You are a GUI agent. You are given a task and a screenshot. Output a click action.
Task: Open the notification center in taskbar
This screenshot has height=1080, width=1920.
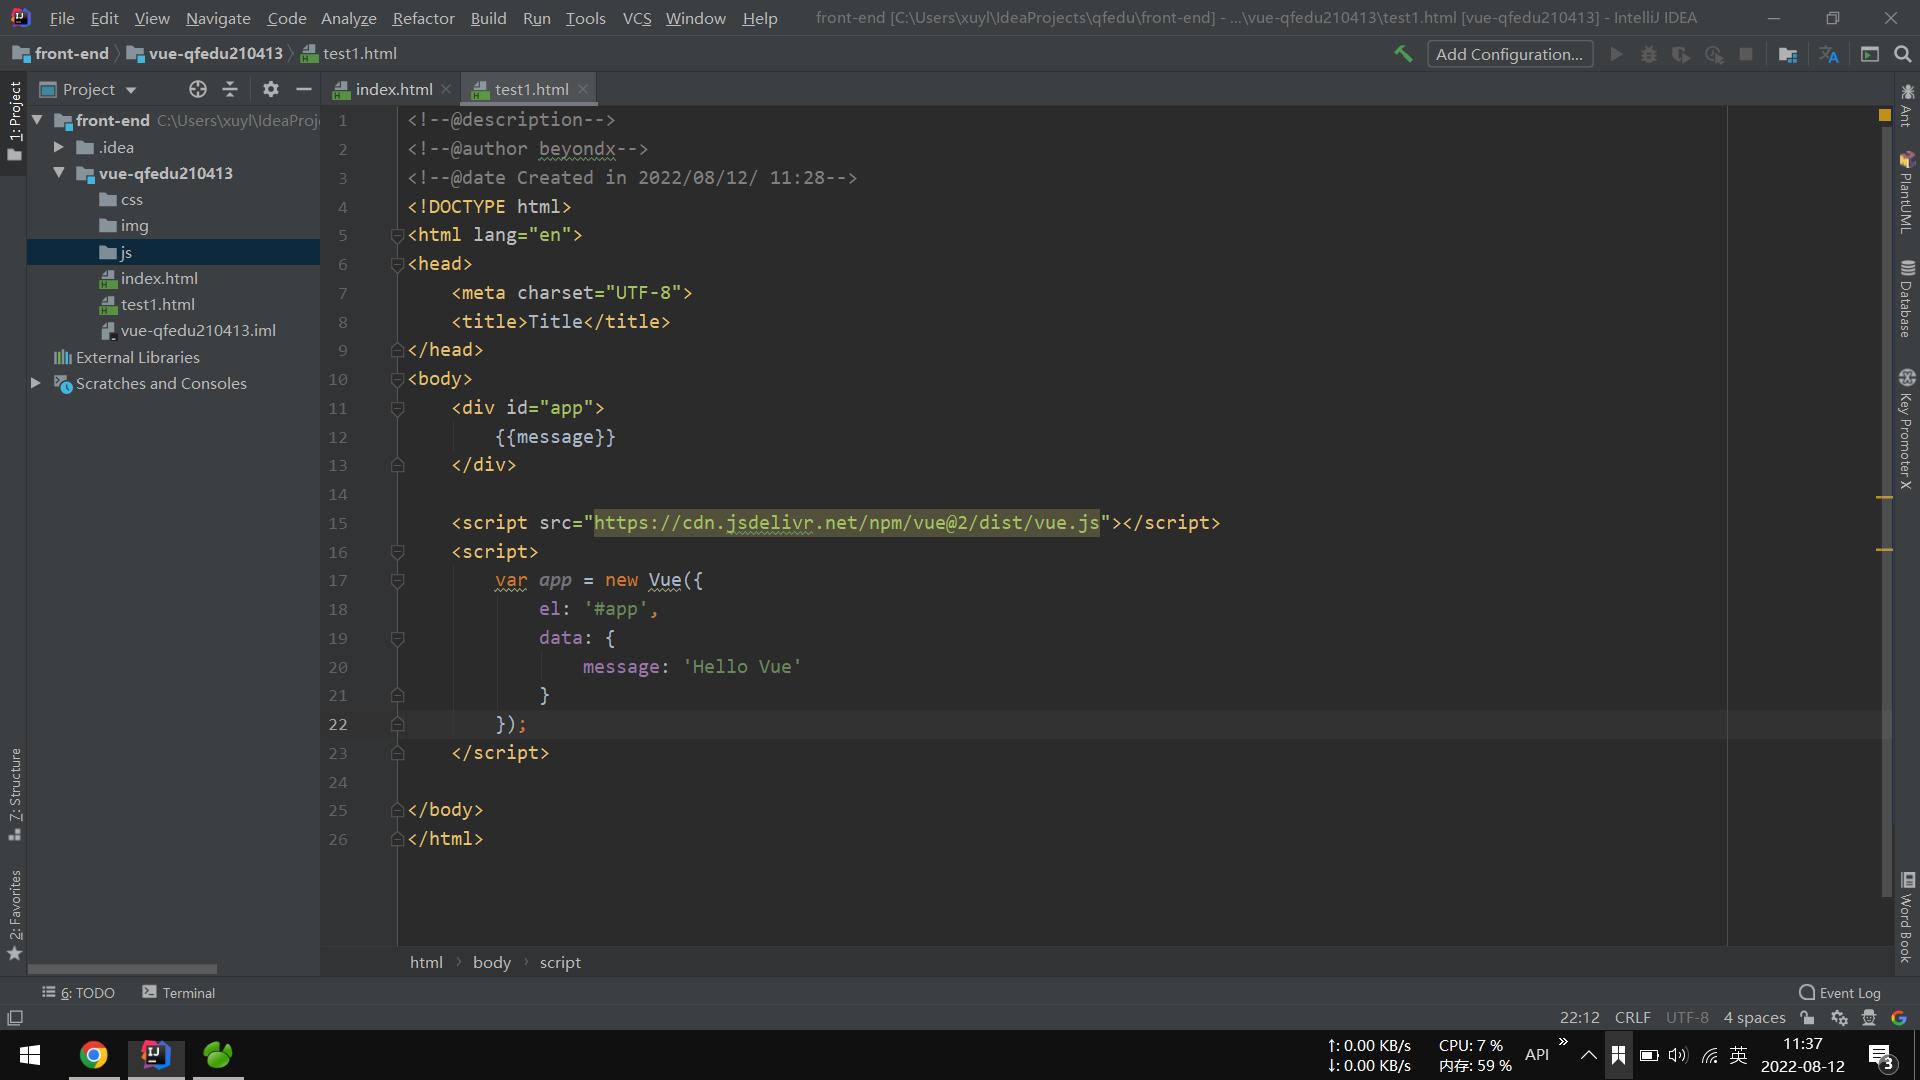click(x=1881, y=1056)
